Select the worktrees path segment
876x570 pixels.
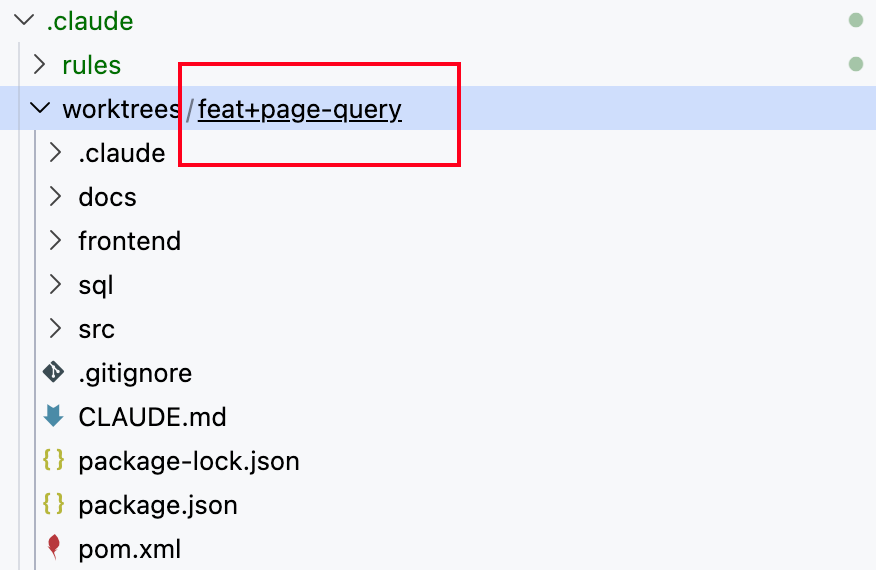pos(120,109)
